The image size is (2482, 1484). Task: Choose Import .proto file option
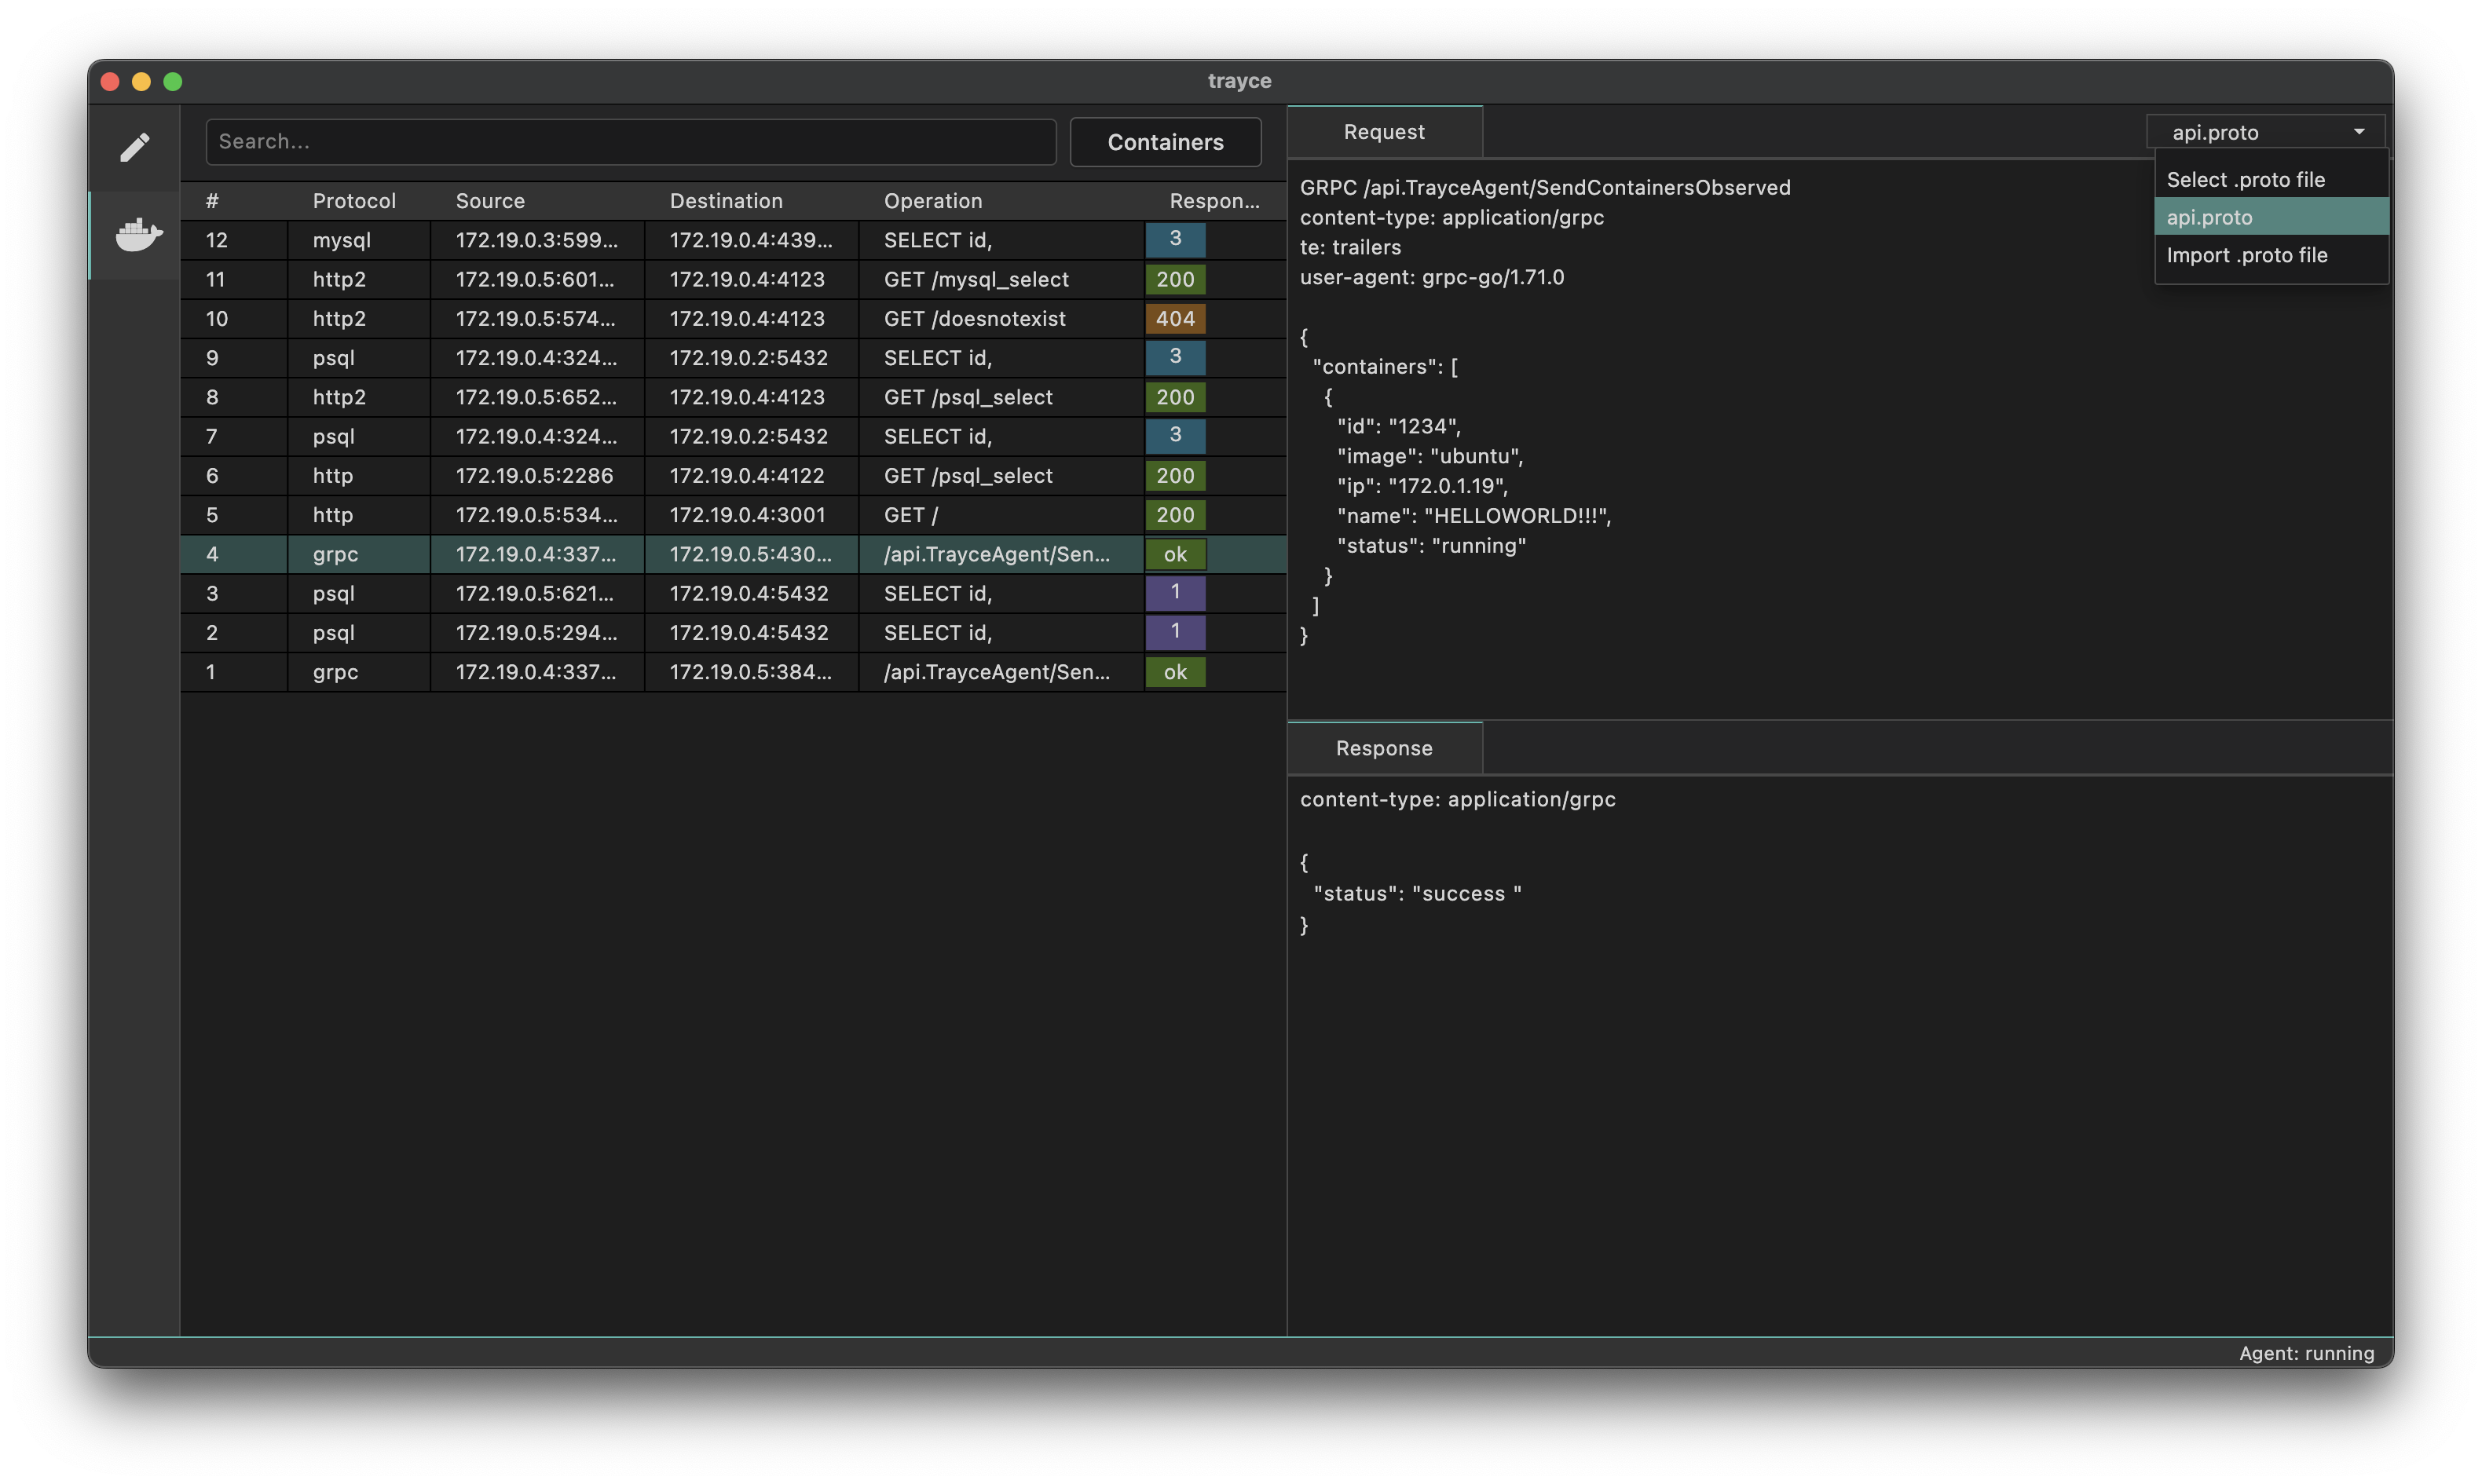[2271, 255]
